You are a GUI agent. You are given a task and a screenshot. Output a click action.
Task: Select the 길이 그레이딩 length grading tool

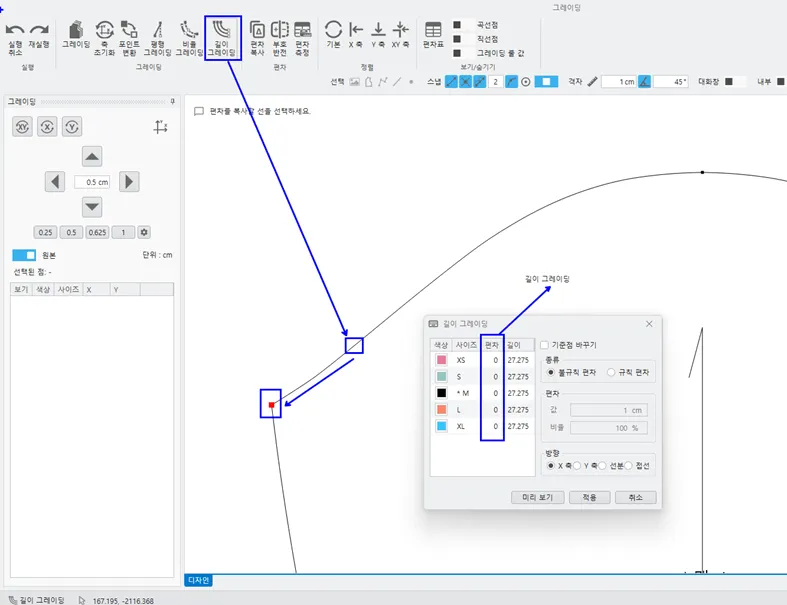[x=222, y=37]
